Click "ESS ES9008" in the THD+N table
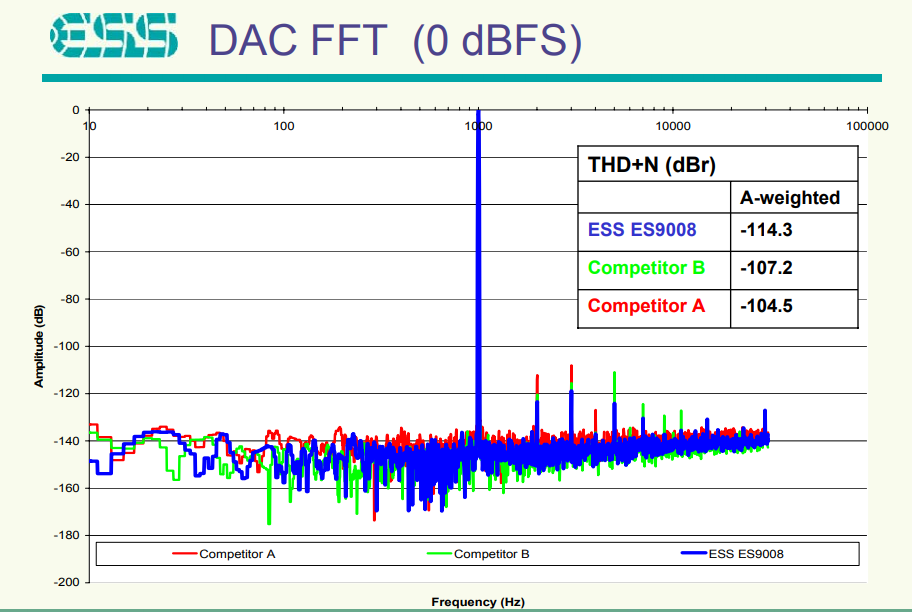This screenshot has height=612, width=912. pyautogui.click(x=642, y=230)
